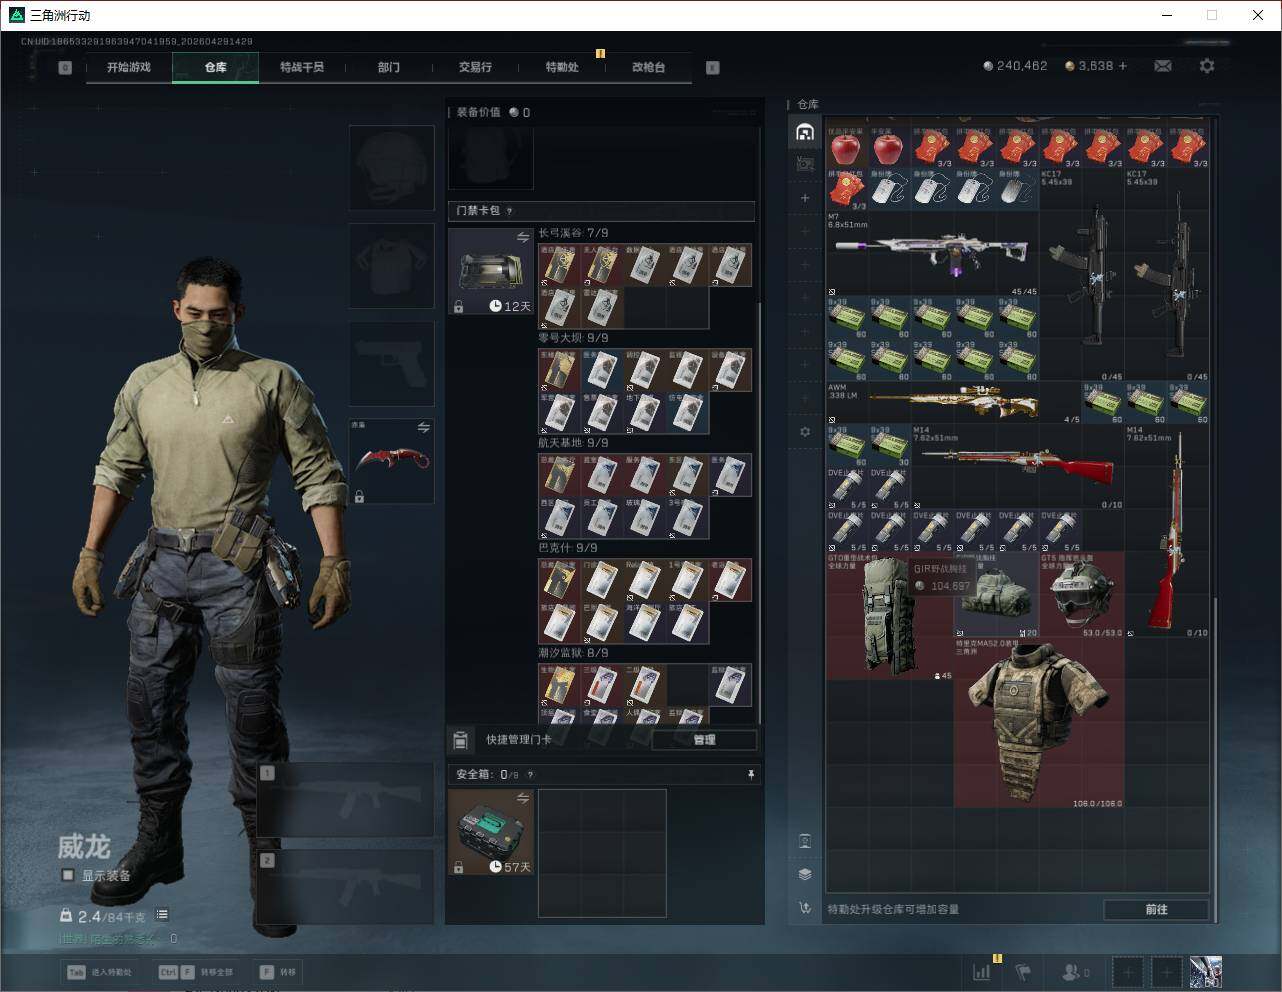Click the flag icon in bottom bar
This screenshot has width=1282, height=992.
coord(1023,971)
